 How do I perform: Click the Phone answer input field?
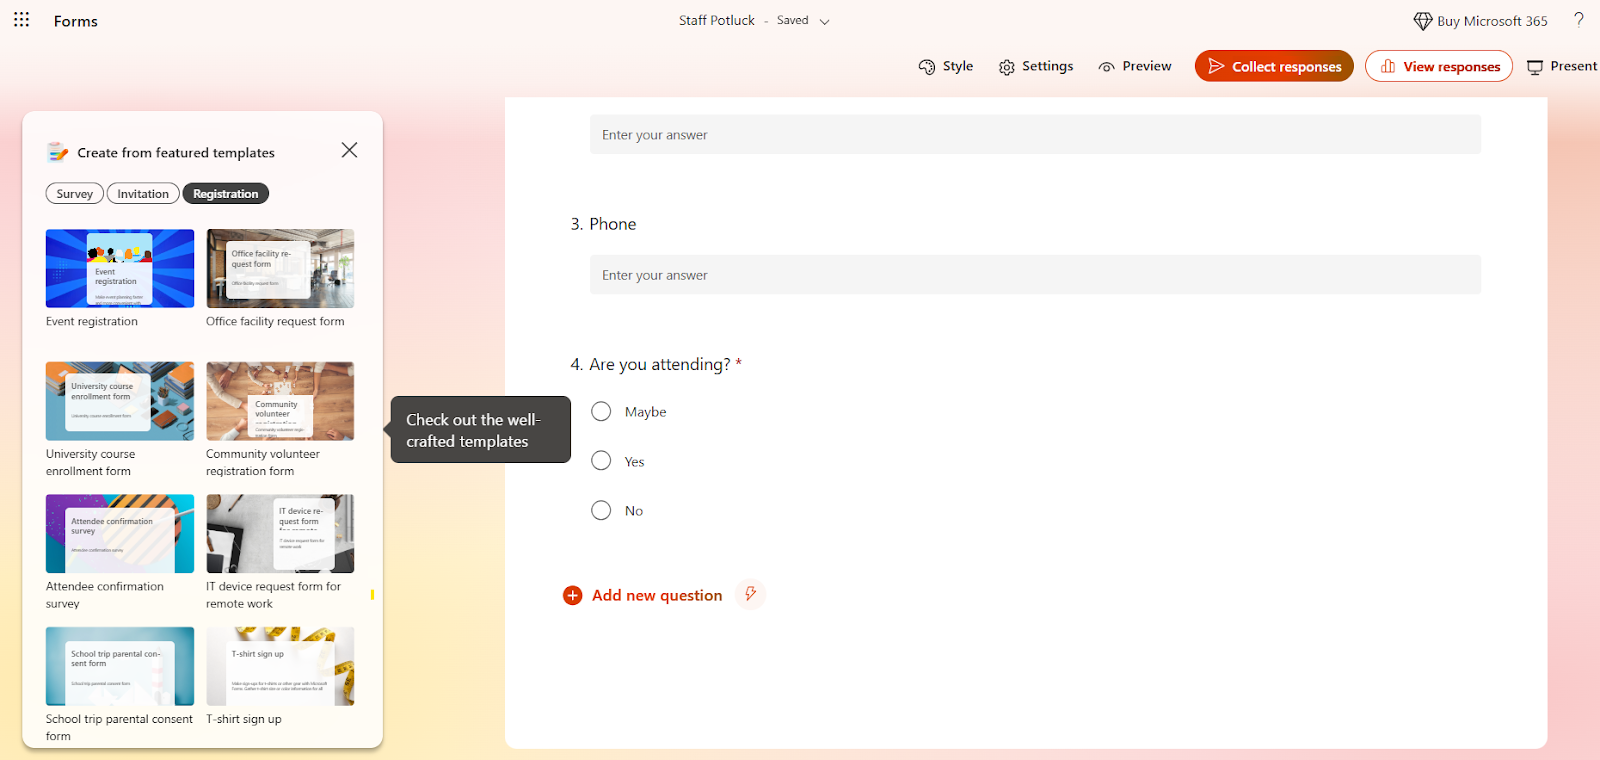pos(1035,275)
